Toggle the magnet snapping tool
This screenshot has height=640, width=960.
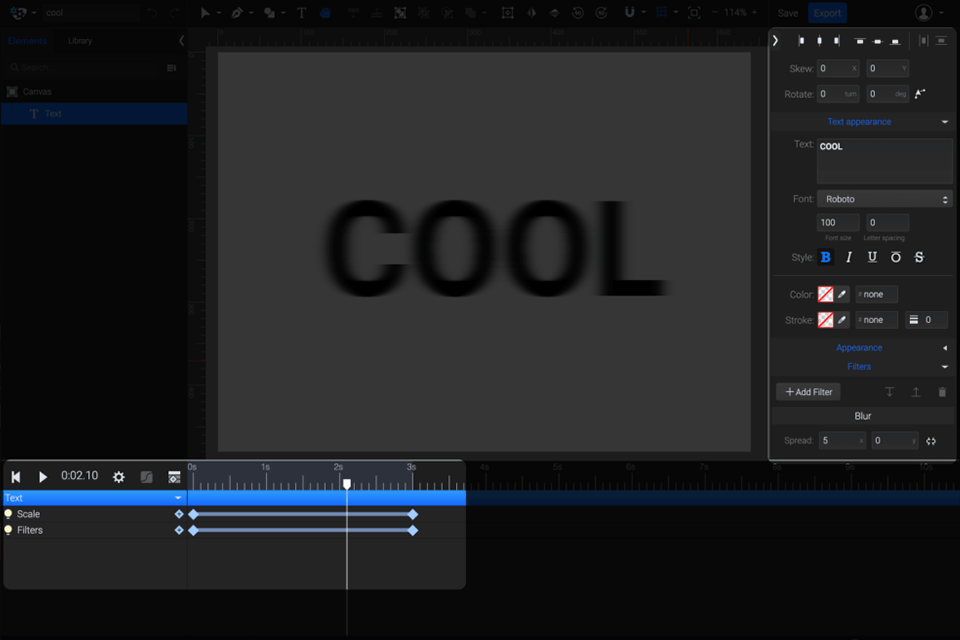(x=629, y=12)
